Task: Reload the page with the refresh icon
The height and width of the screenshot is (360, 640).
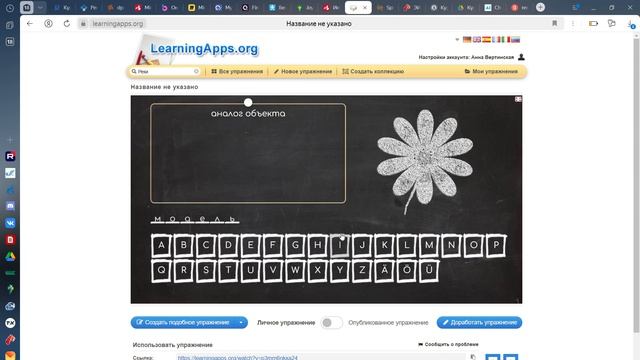Action: (67, 24)
